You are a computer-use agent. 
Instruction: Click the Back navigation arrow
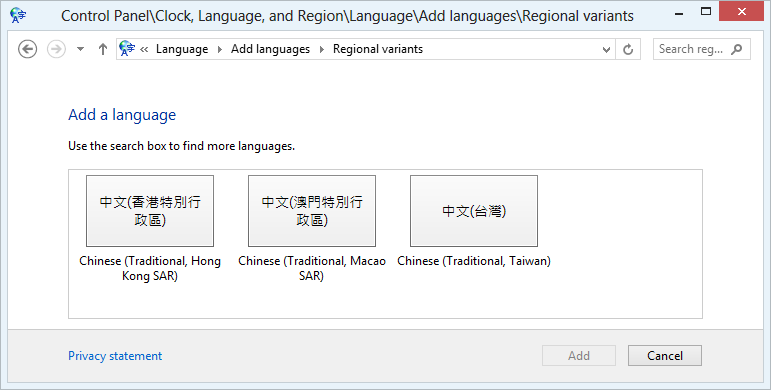(28, 49)
